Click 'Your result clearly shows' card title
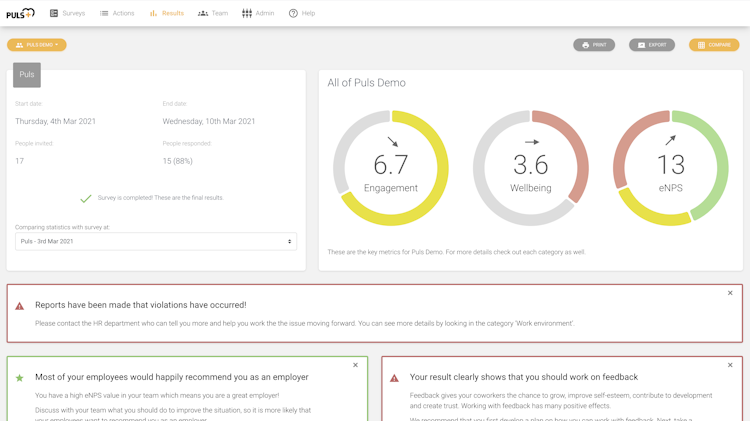 click(x=524, y=377)
